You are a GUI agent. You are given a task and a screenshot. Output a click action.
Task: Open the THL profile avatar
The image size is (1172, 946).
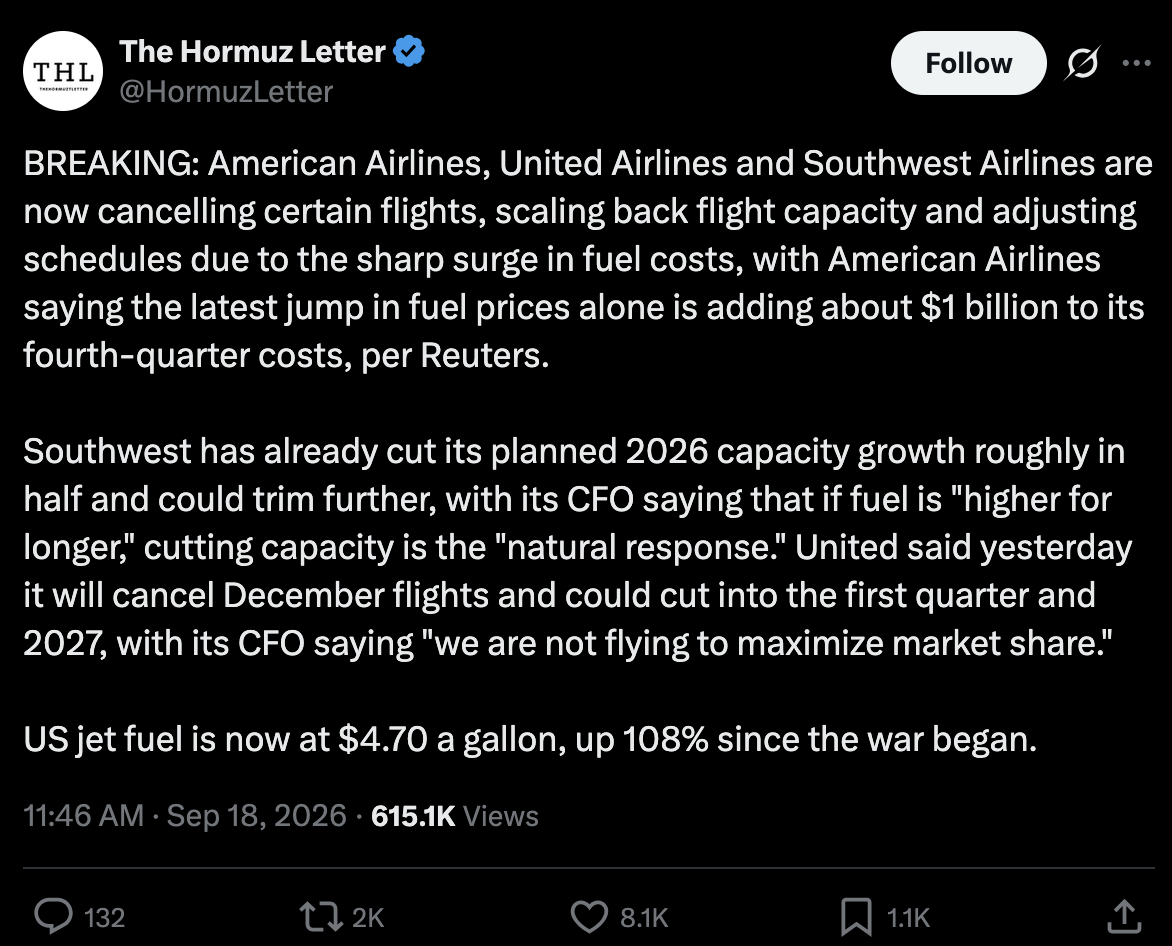click(x=63, y=71)
